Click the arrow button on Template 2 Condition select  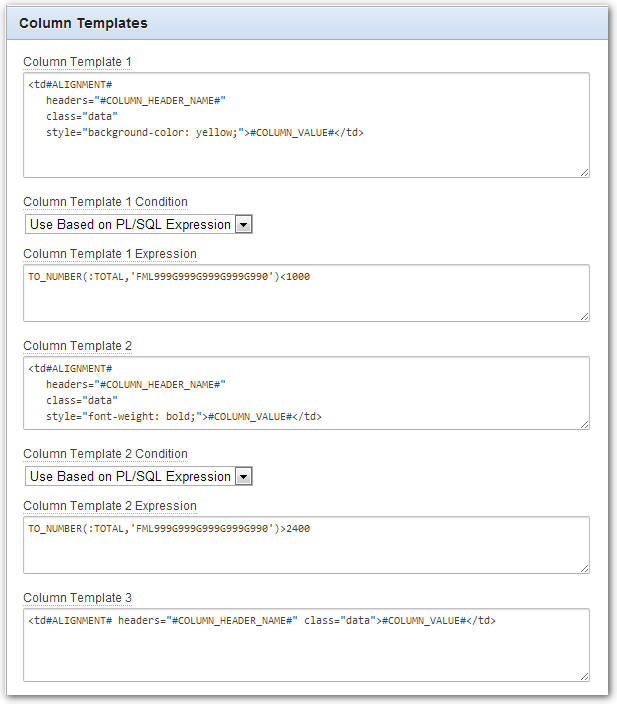243,476
